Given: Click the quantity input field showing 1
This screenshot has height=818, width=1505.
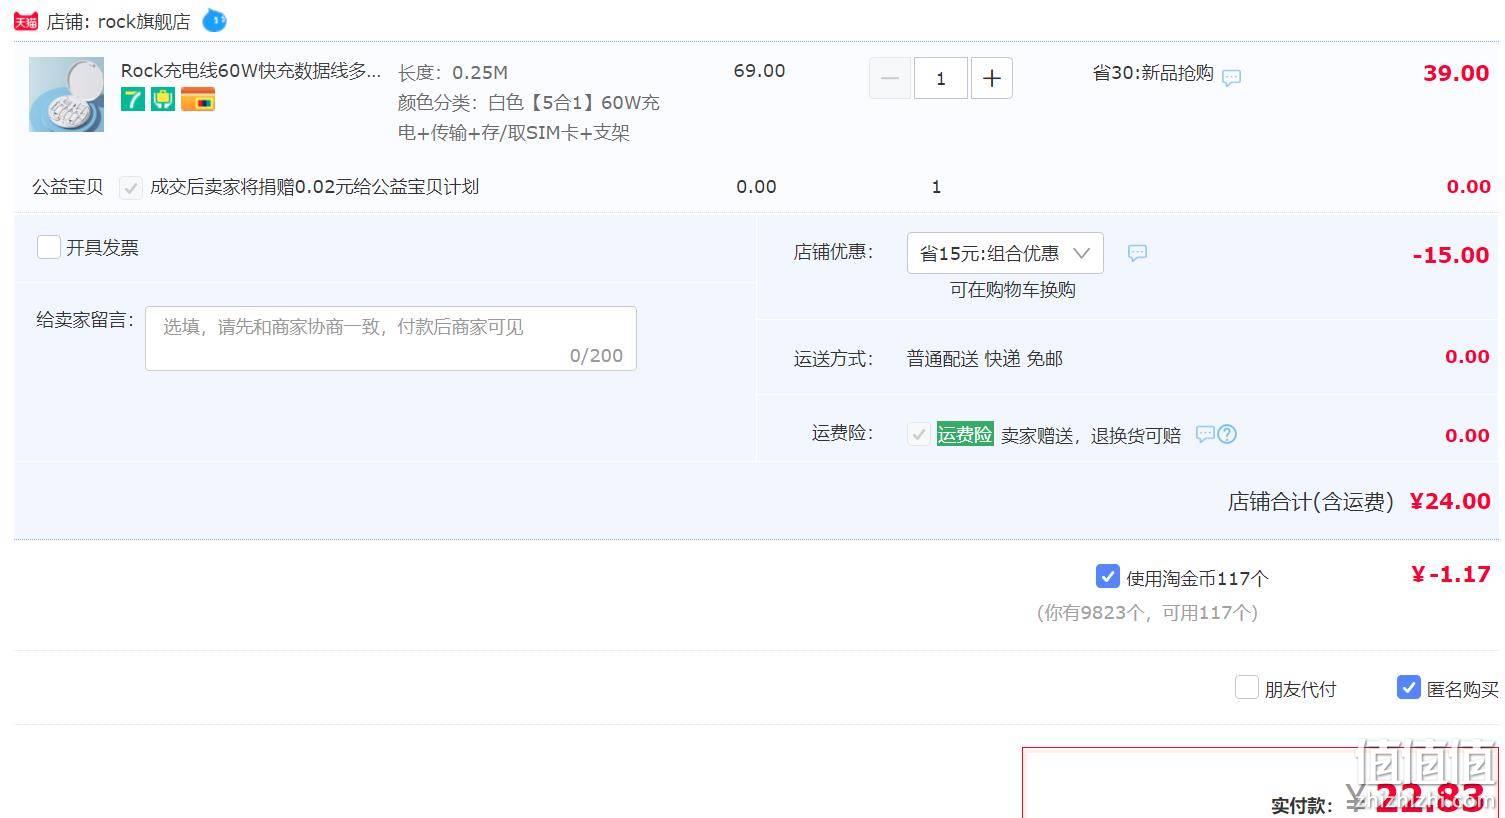Looking at the screenshot, I should pos(940,78).
